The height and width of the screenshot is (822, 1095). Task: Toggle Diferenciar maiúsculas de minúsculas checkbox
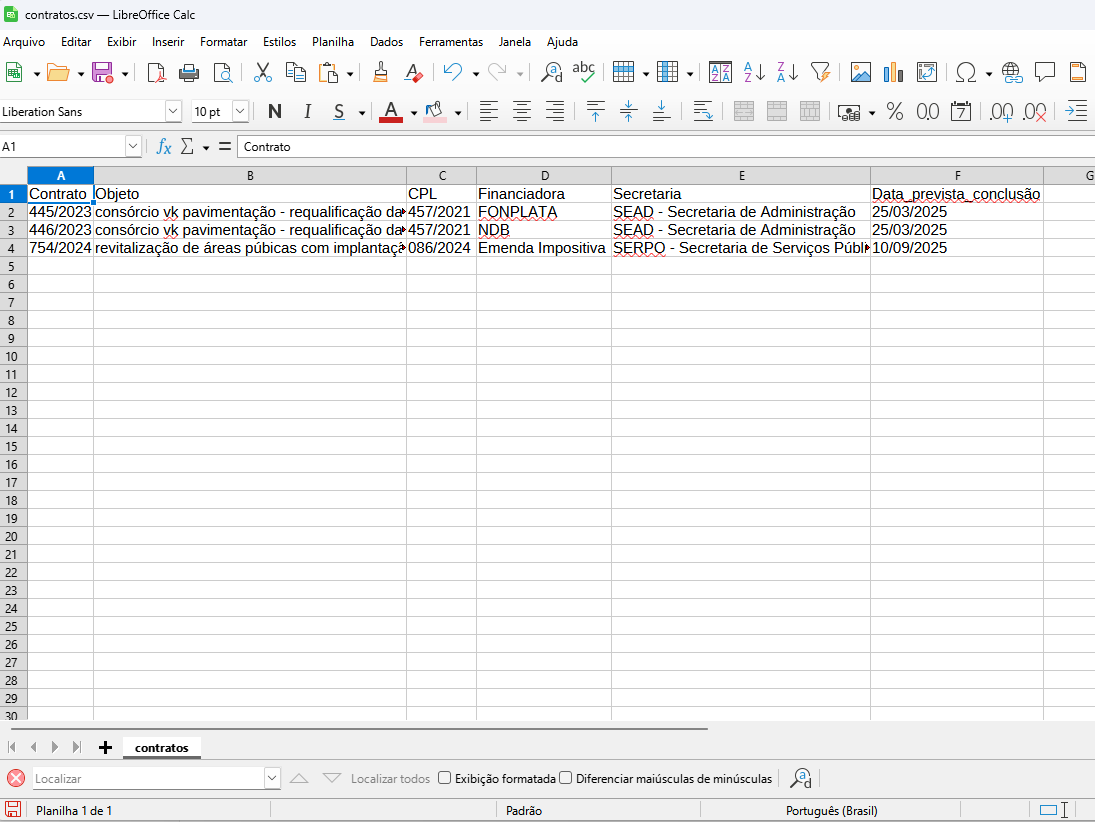click(566, 778)
